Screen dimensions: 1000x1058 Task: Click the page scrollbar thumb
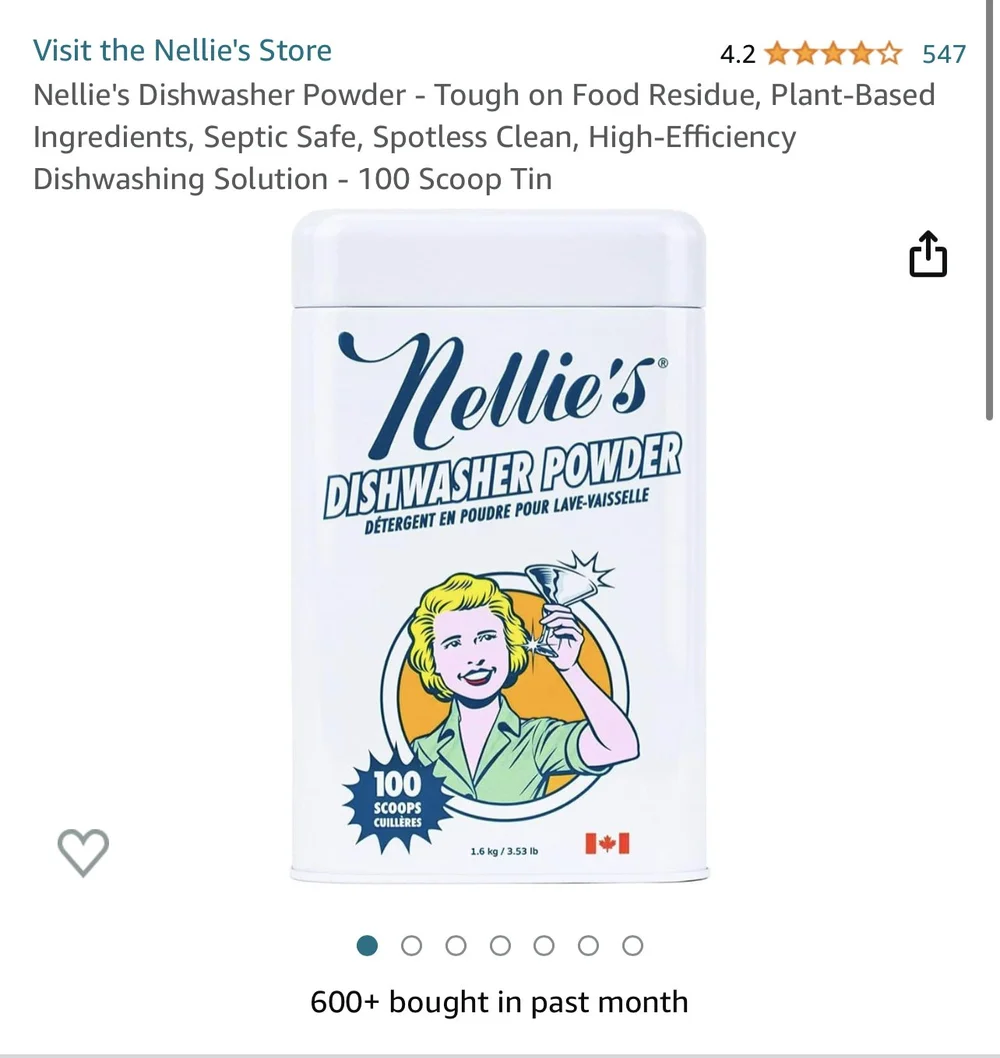(x=989, y=210)
